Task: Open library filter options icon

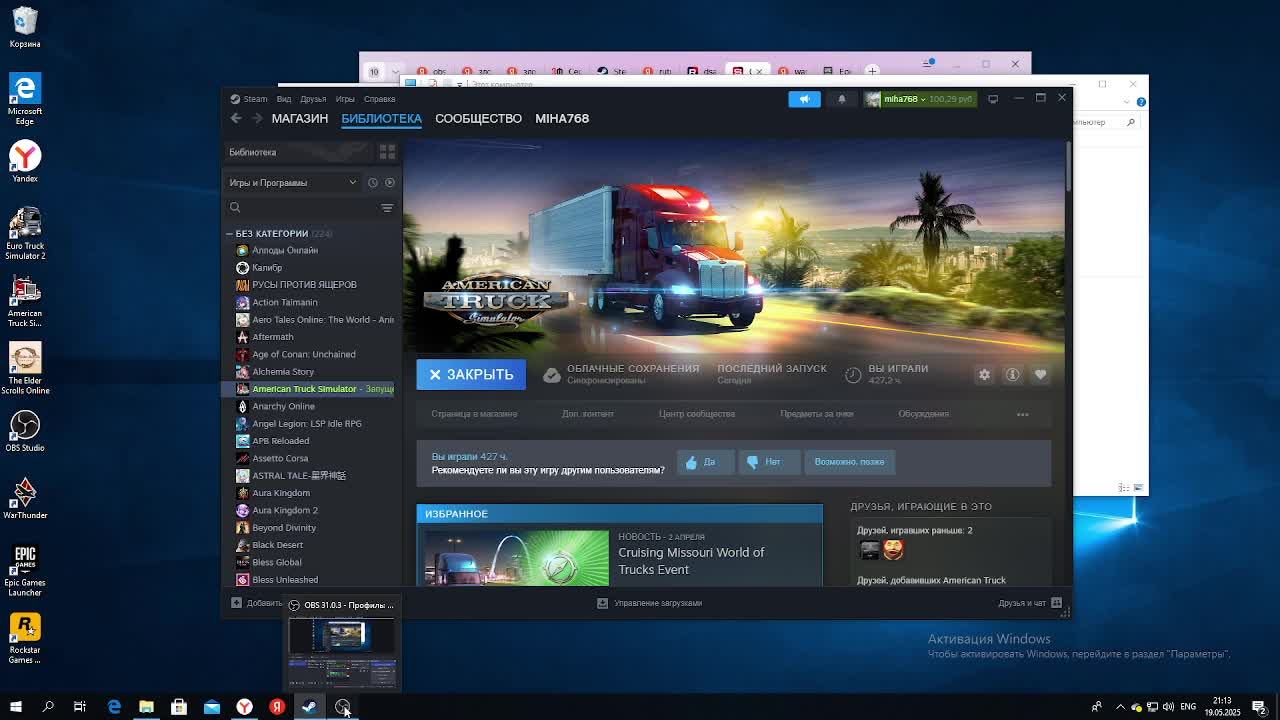Action: [387, 208]
